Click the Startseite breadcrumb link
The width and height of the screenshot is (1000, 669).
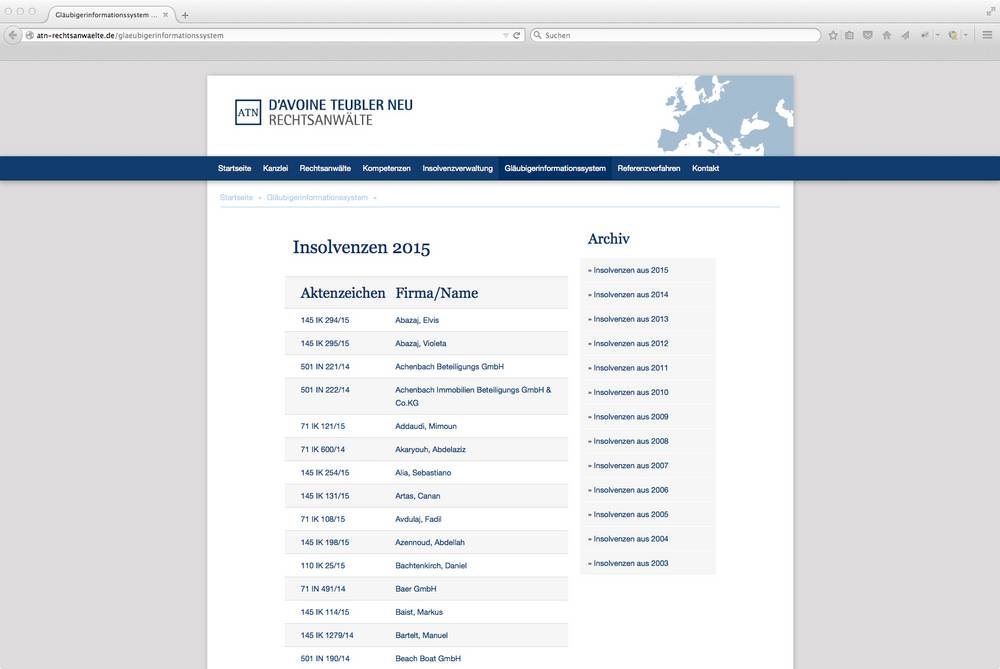236,198
